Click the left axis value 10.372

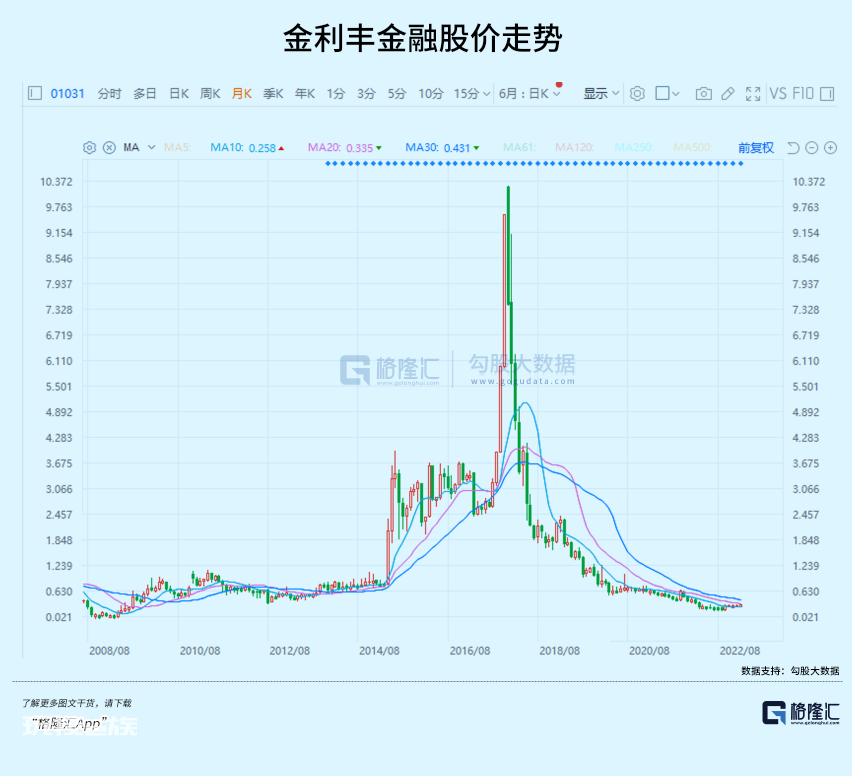pos(56,182)
